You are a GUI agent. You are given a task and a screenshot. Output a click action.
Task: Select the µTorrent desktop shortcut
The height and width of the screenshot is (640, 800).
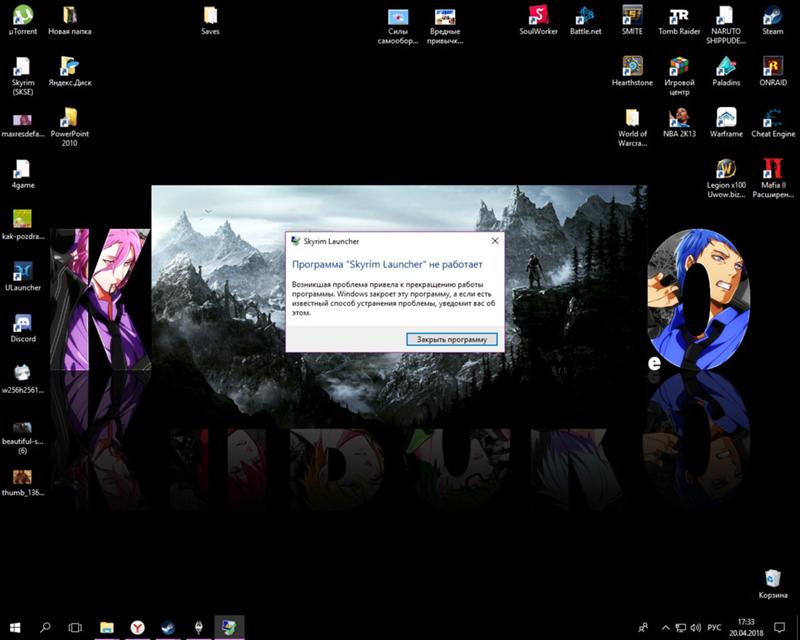[23, 20]
